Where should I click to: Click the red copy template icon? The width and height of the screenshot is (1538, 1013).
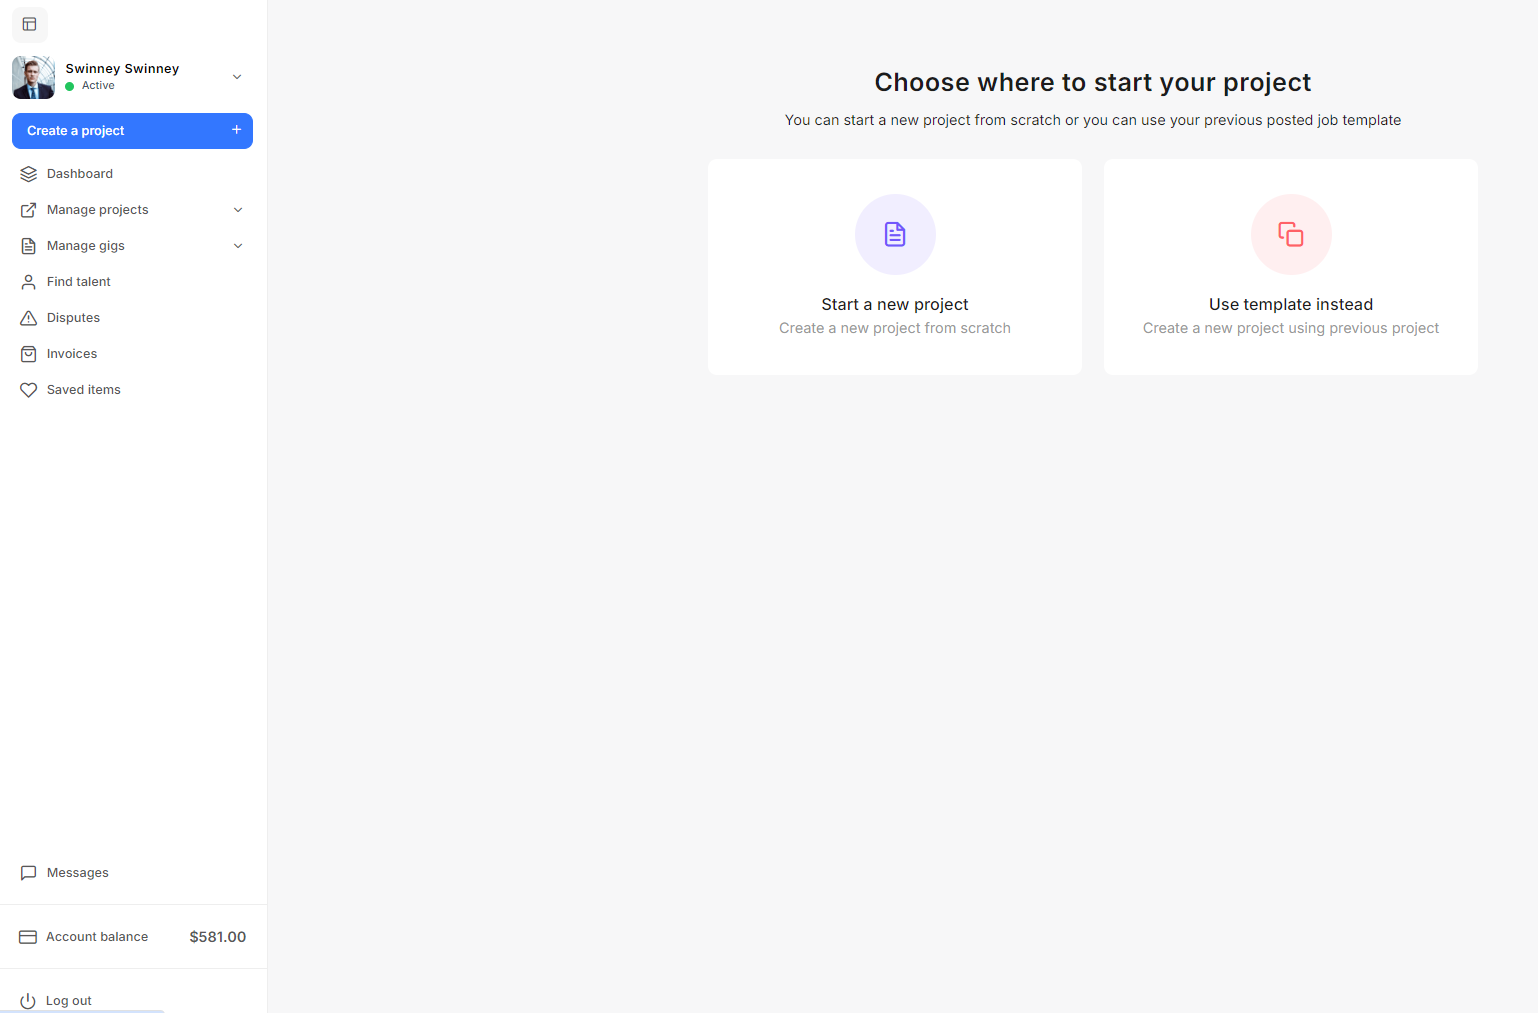click(x=1291, y=234)
